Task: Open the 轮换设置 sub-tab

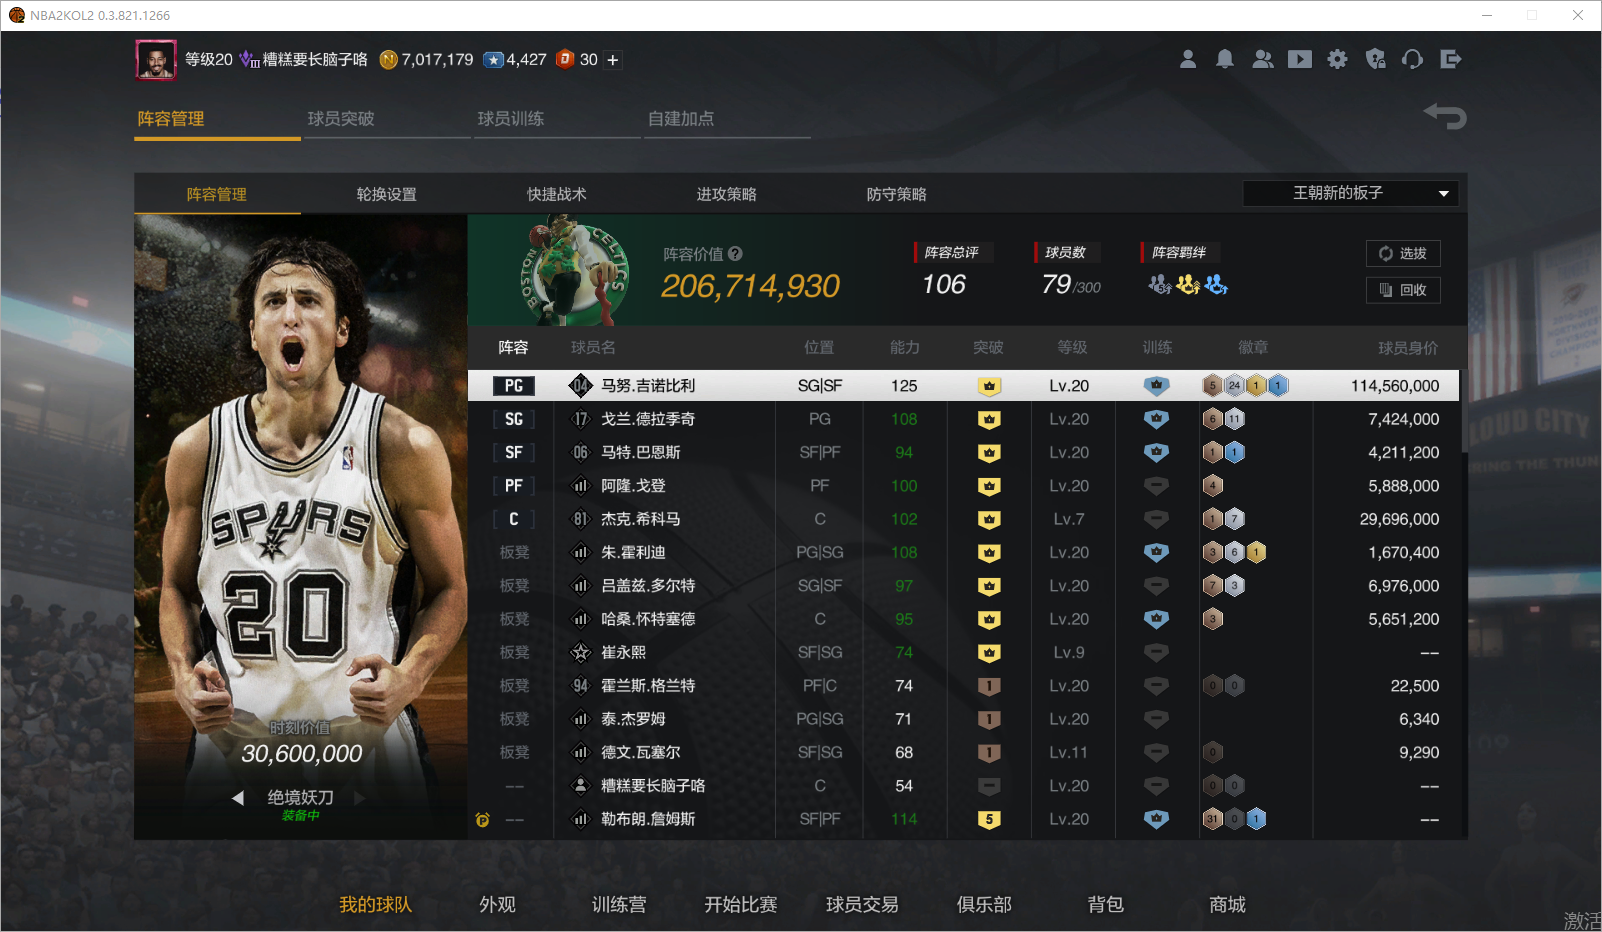Action: (x=386, y=194)
